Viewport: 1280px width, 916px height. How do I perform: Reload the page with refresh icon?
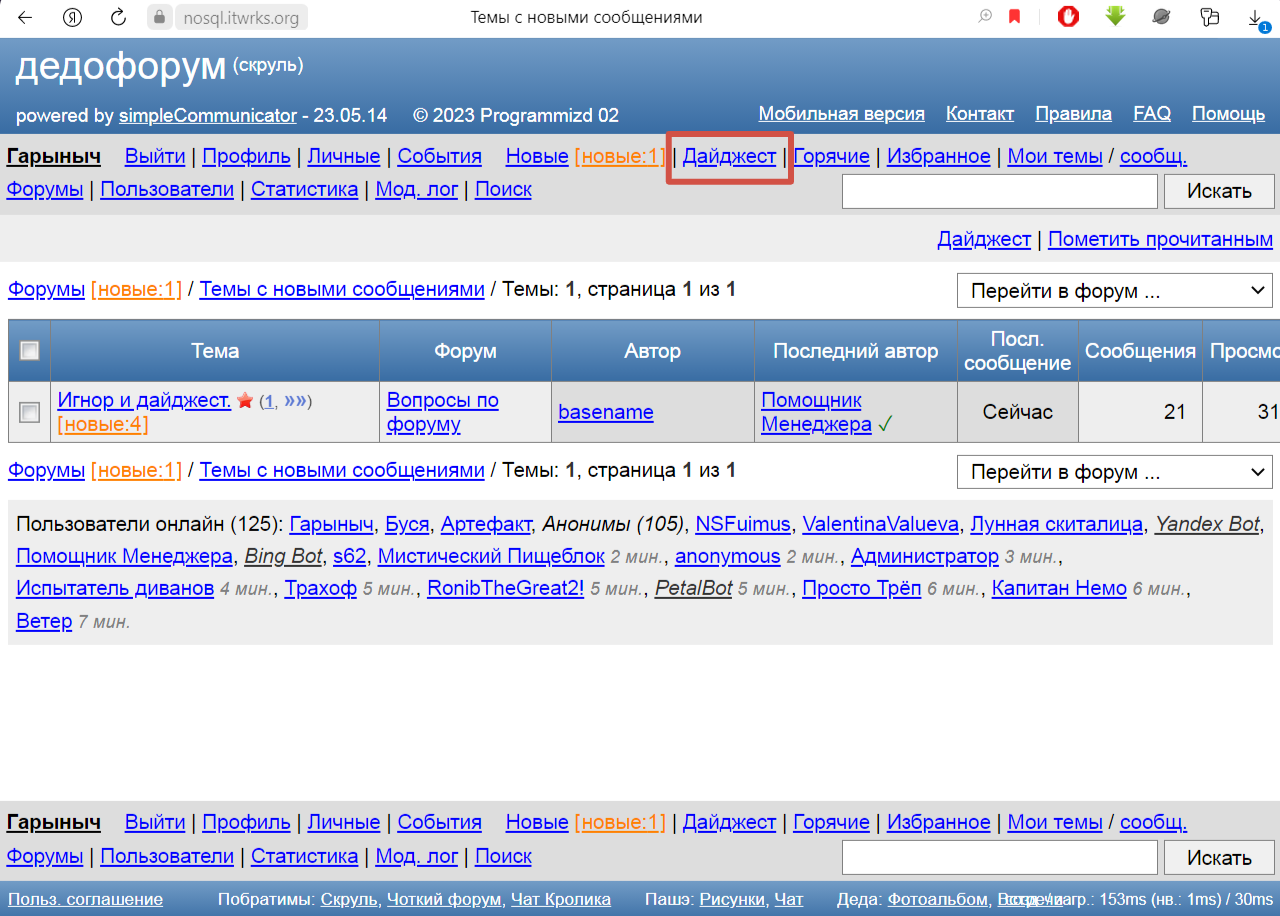point(118,17)
